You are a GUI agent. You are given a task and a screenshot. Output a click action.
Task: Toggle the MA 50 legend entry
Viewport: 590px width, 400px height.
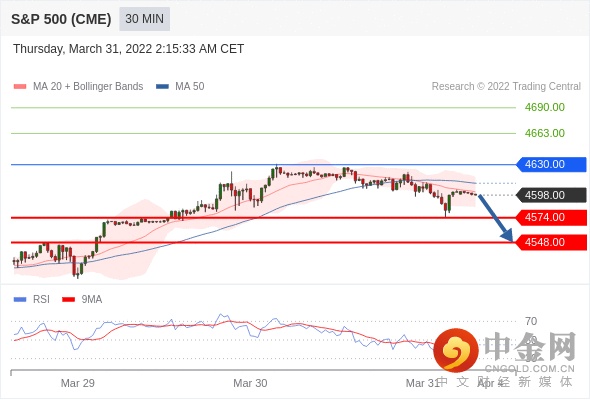coord(180,87)
